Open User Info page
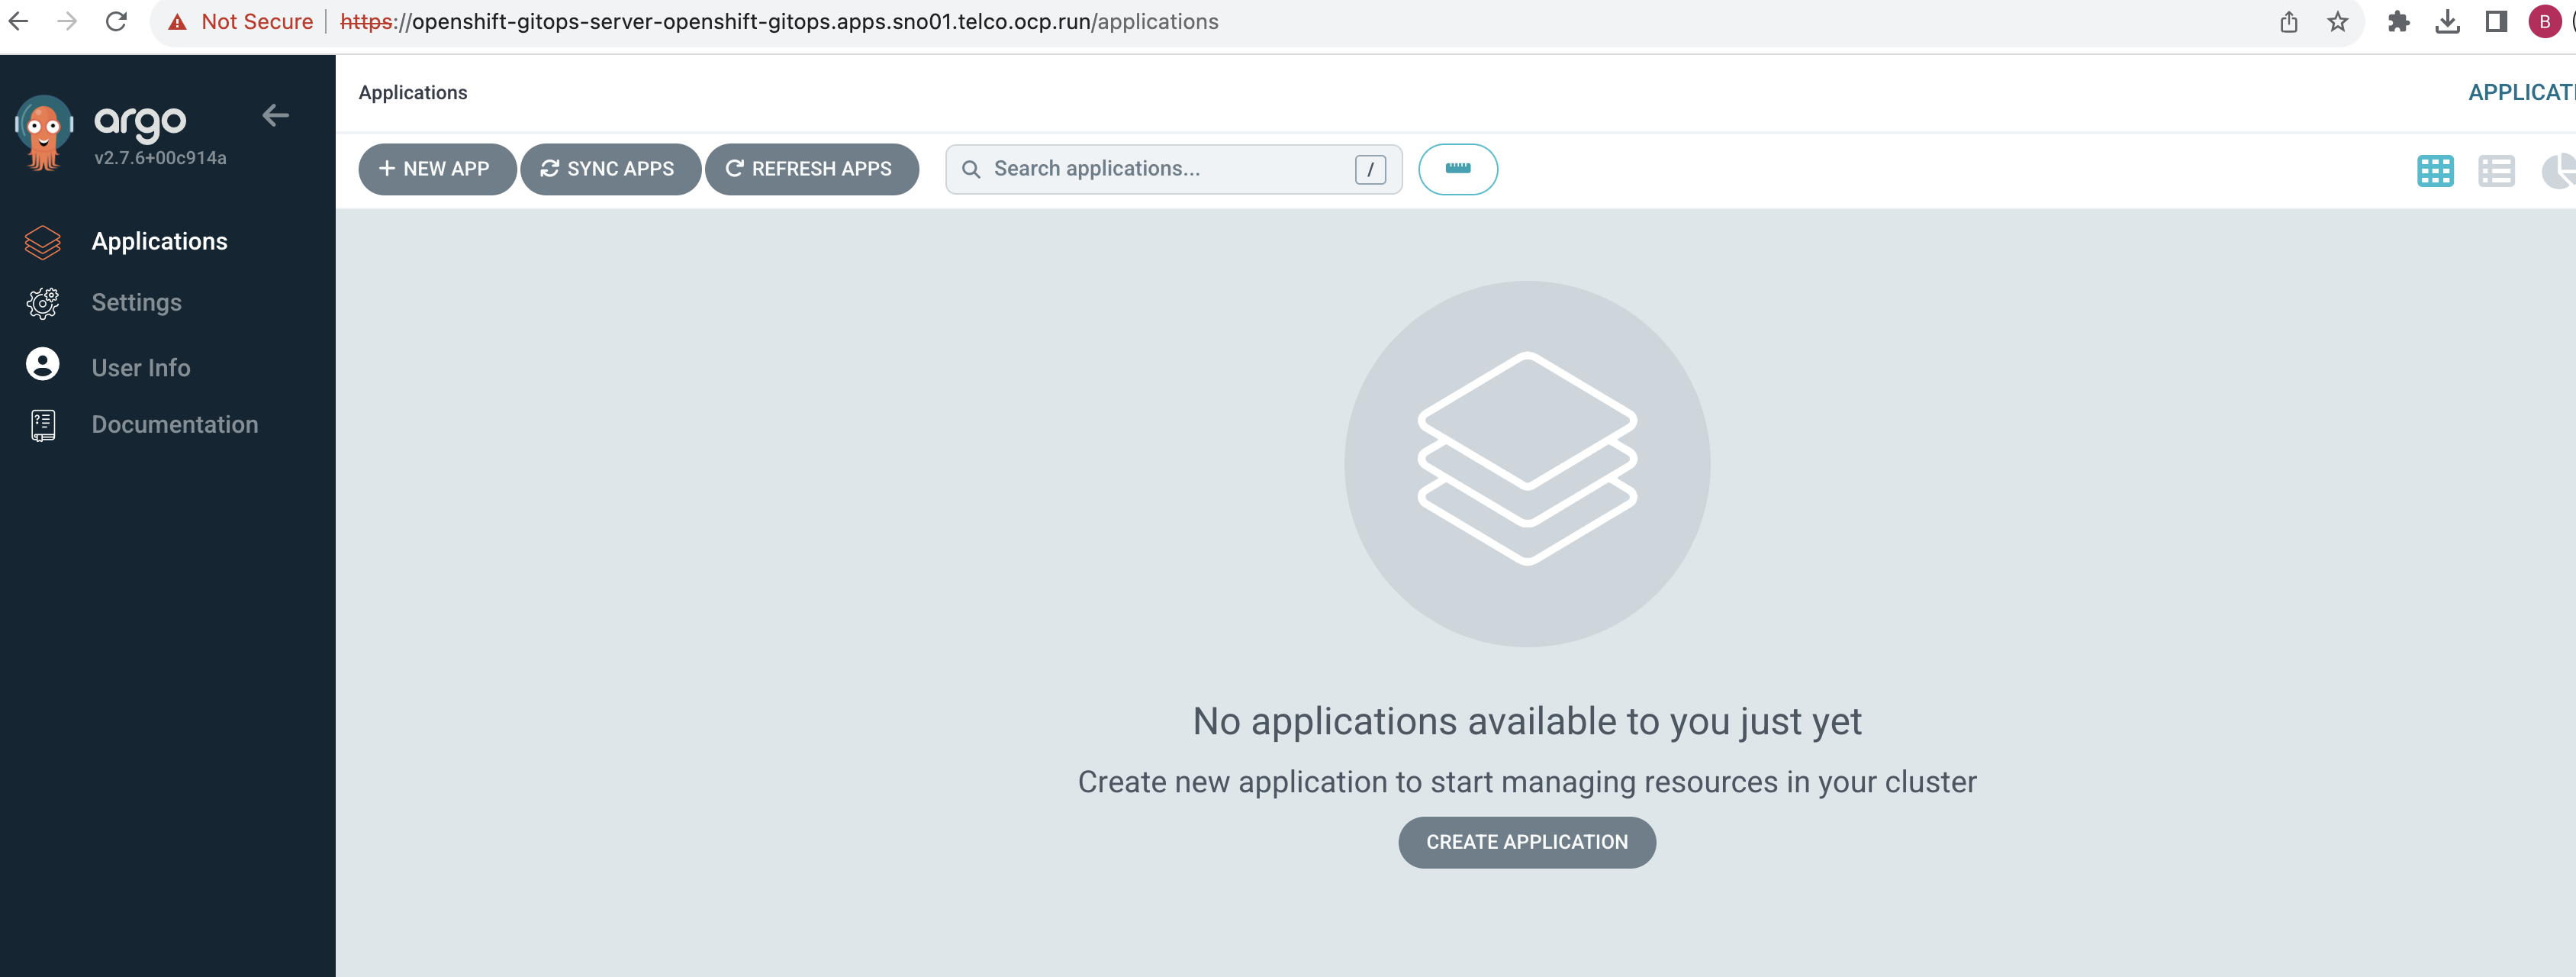Image resolution: width=2576 pixels, height=977 pixels. click(140, 367)
